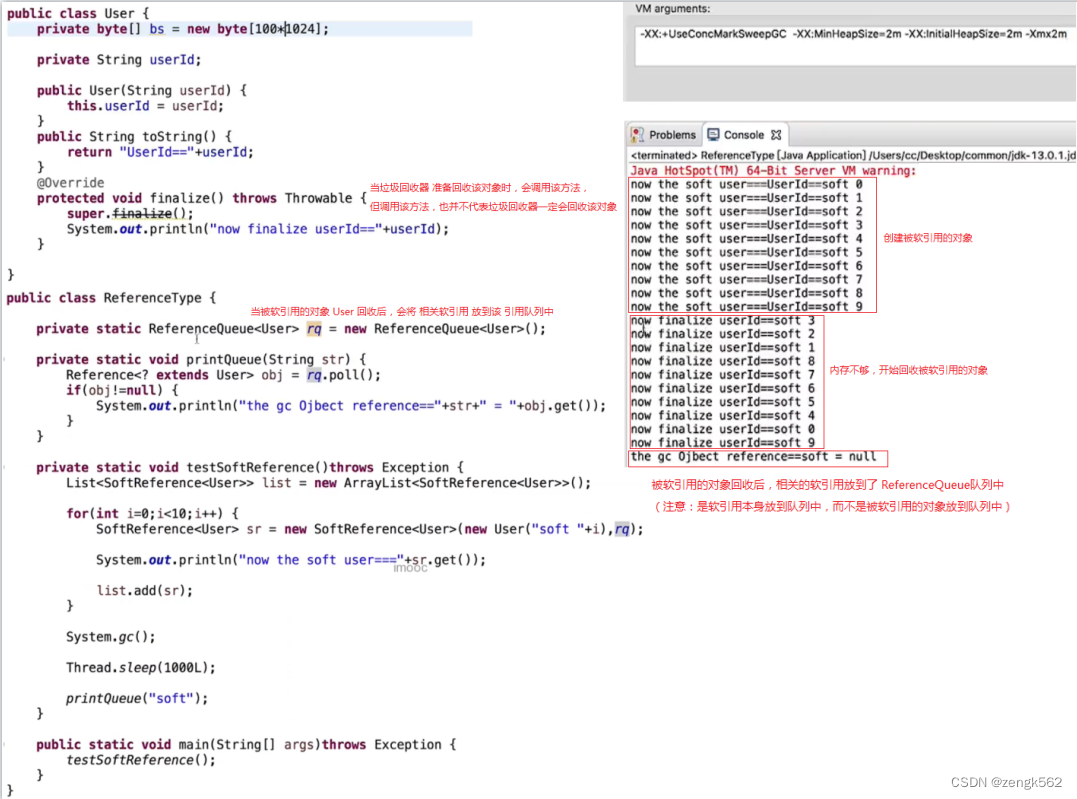
Task: Click console line 'now finalize userId==soft 8'
Action: click(723, 361)
